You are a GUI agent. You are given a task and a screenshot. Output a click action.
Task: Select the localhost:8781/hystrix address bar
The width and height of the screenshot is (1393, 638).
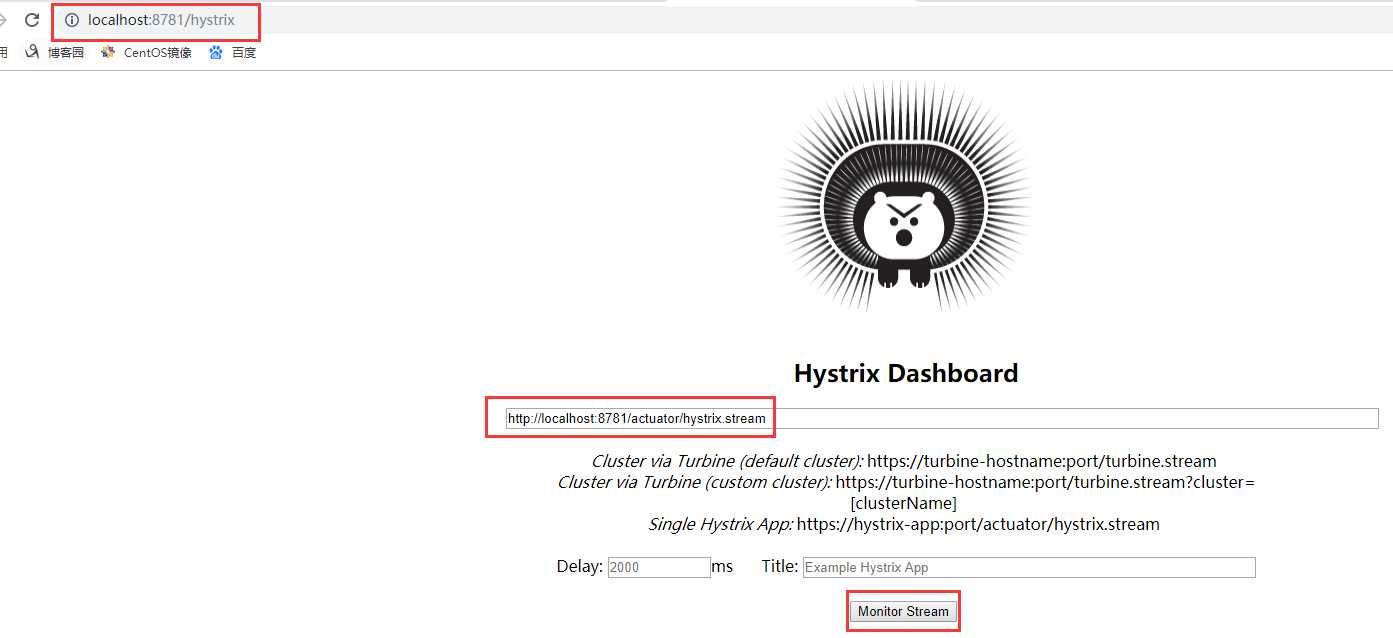click(x=161, y=20)
